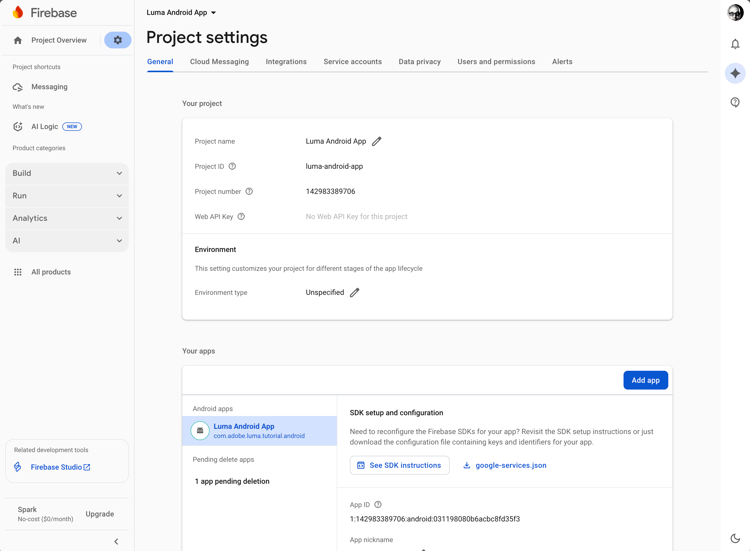Image resolution: width=750 pixels, height=551 pixels.
Task: Click the Project ID help icon
Action: [232, 167]
